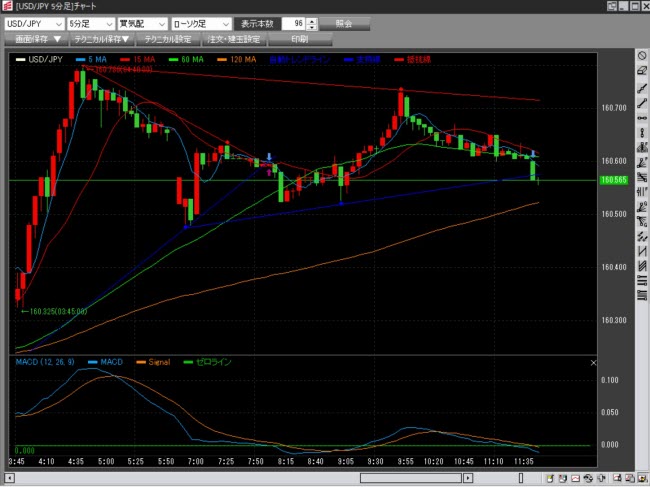Click the pencil note icon in bottom bar
The width and height of the screenshot is (650, 487).
click(550, 478)
